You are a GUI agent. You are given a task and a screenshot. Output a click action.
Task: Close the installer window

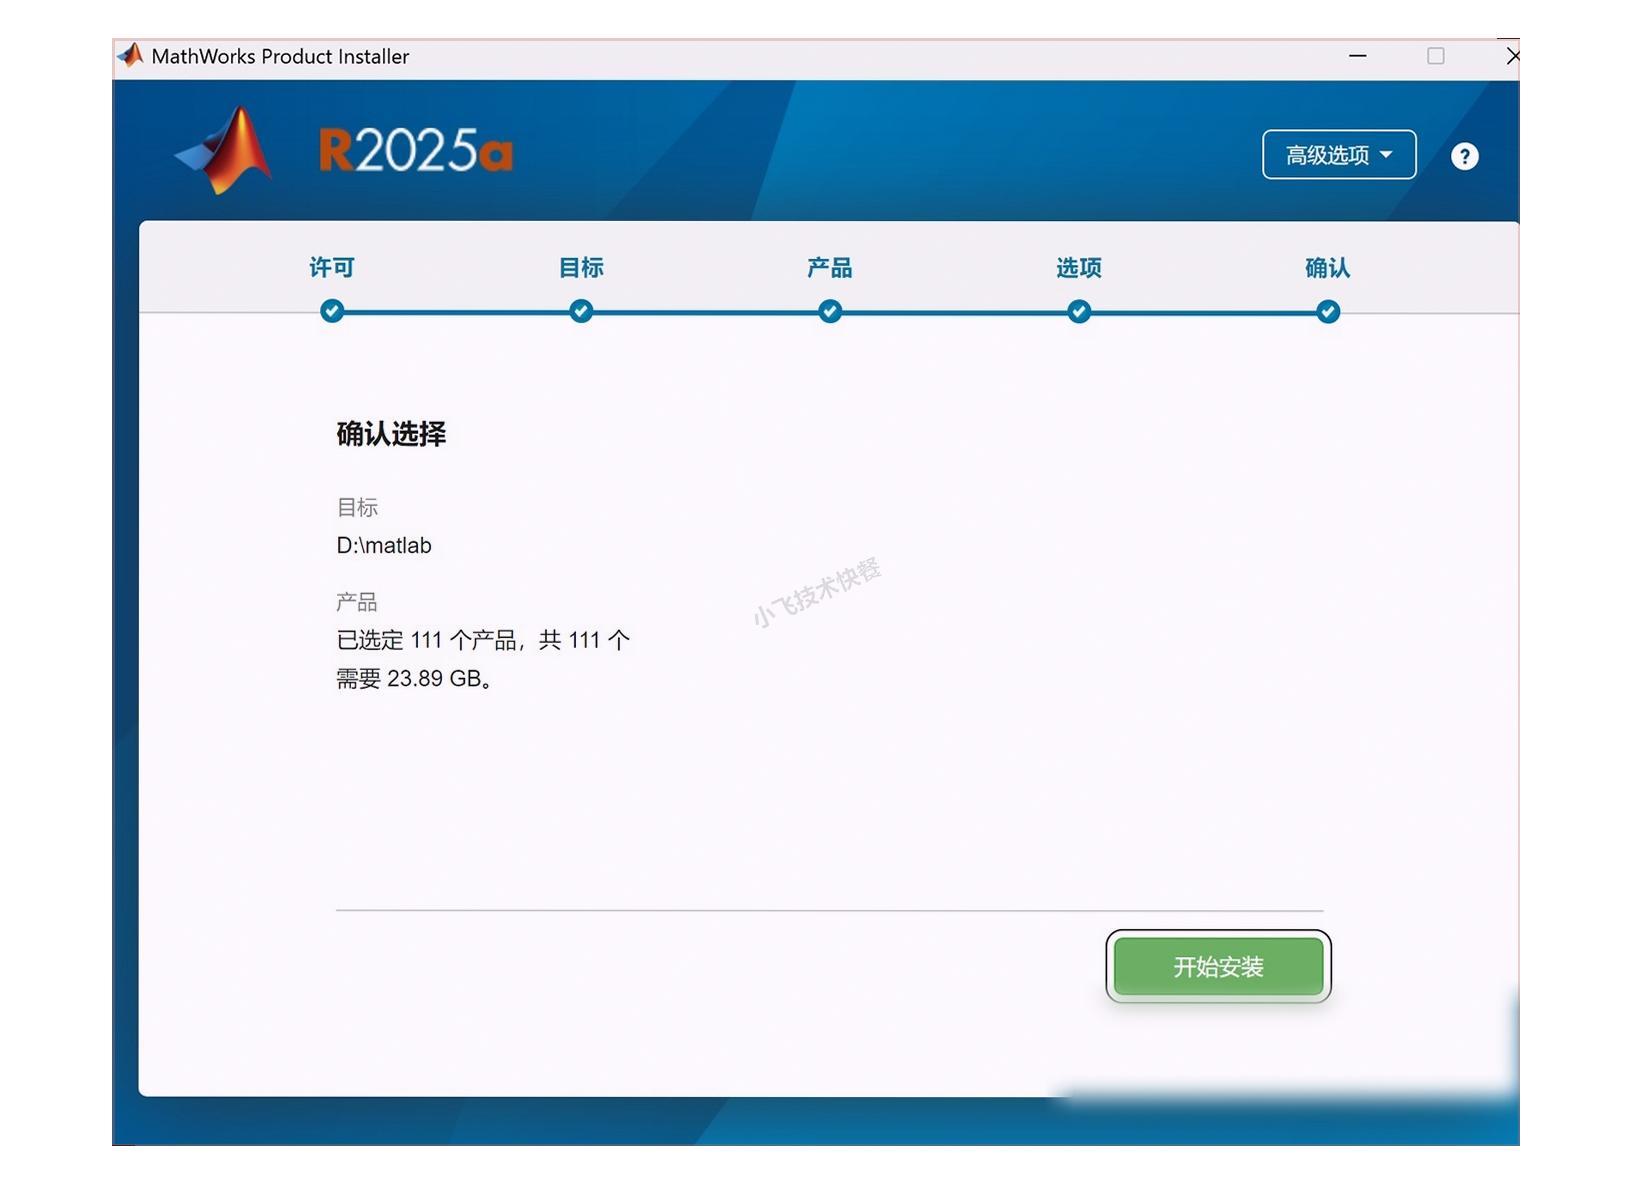pyautogui.click(x=1512, y=56)
